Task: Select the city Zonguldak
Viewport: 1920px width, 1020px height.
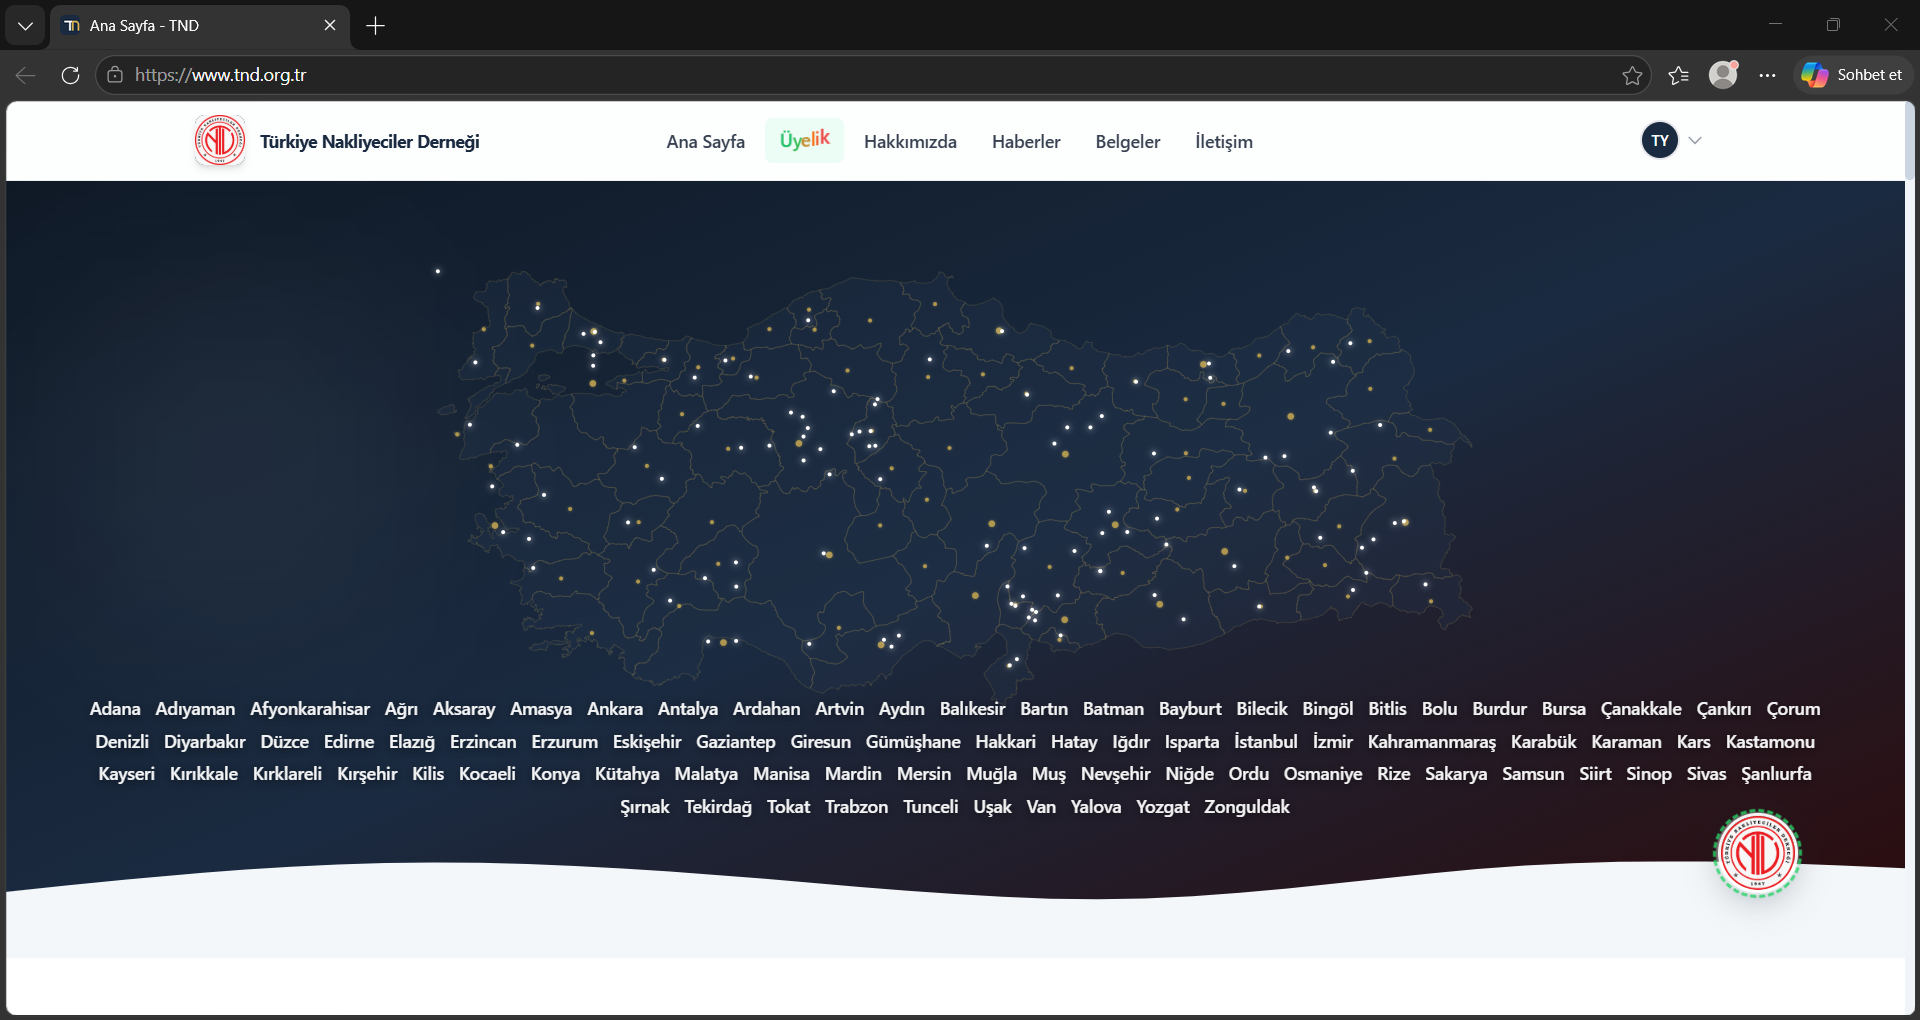Action: click(x=1247, y=807)
